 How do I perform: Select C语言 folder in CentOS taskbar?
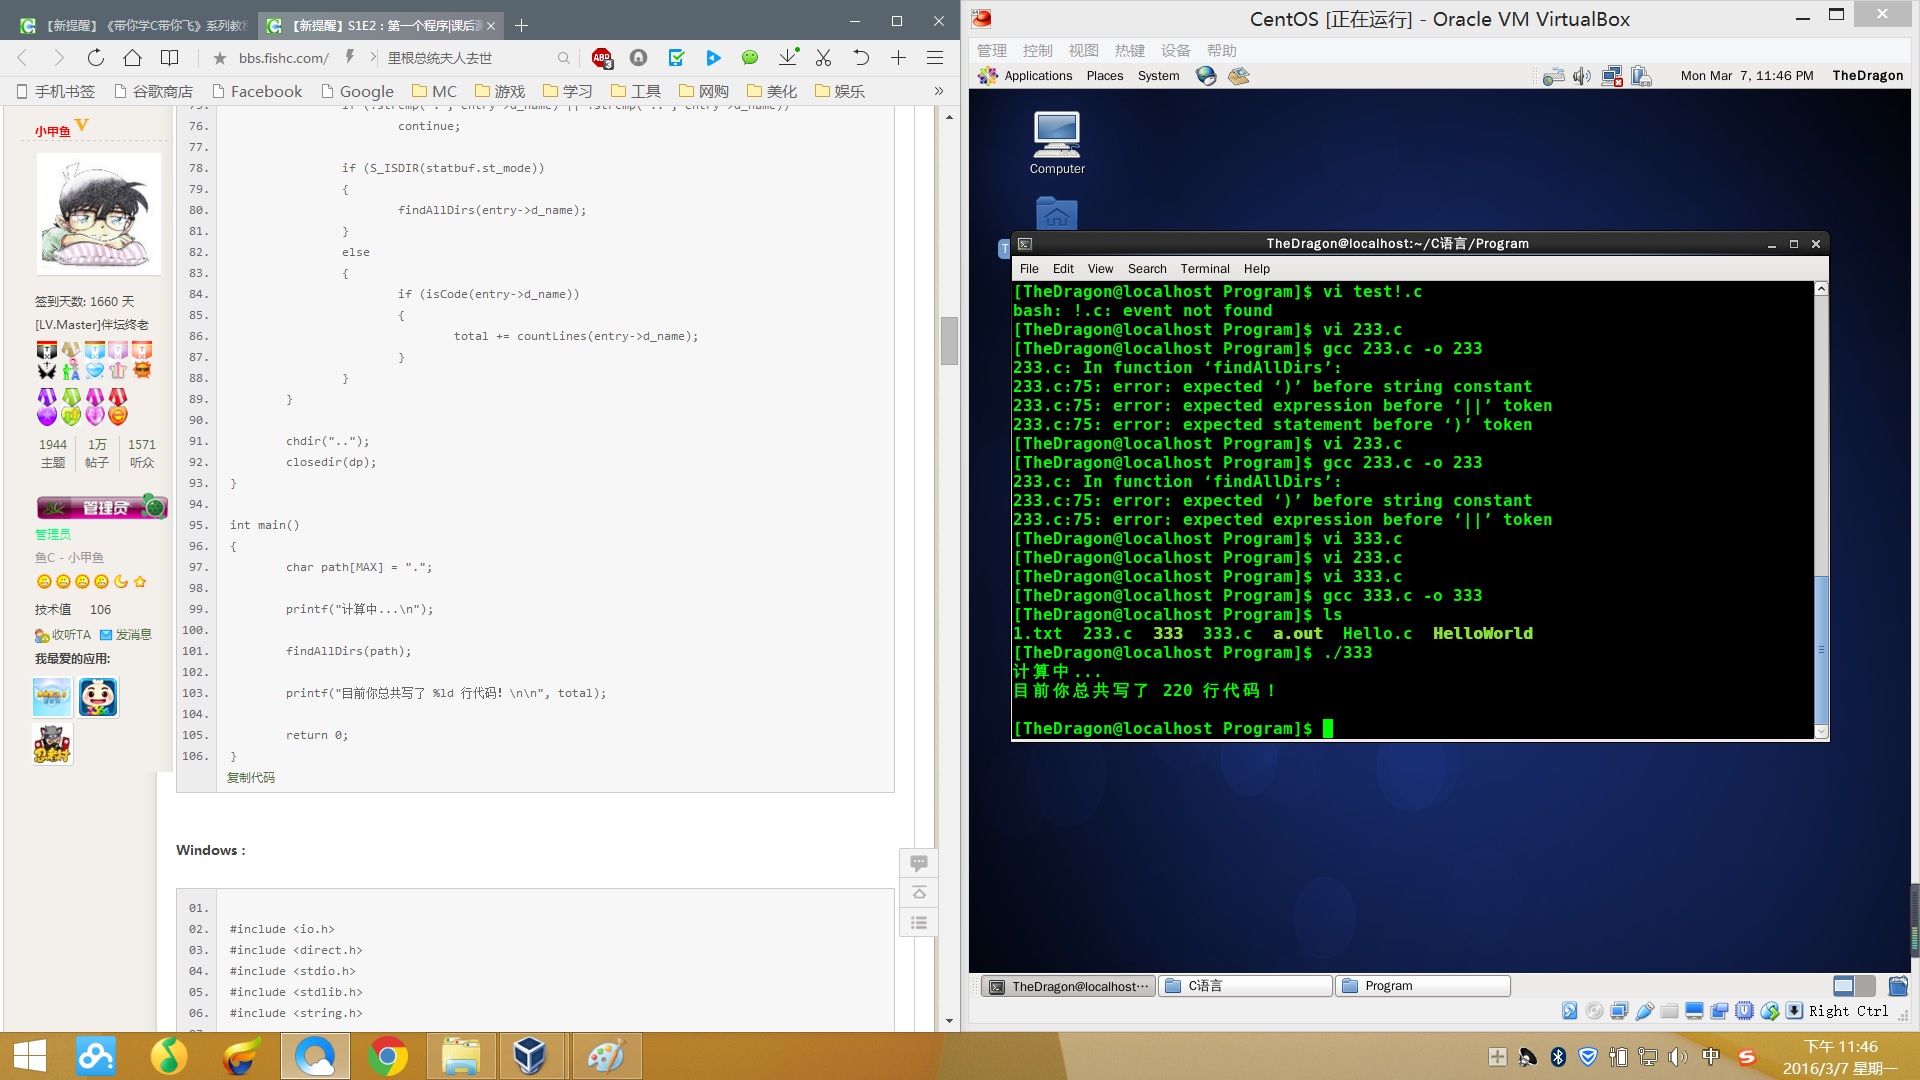coord(1246,986)
